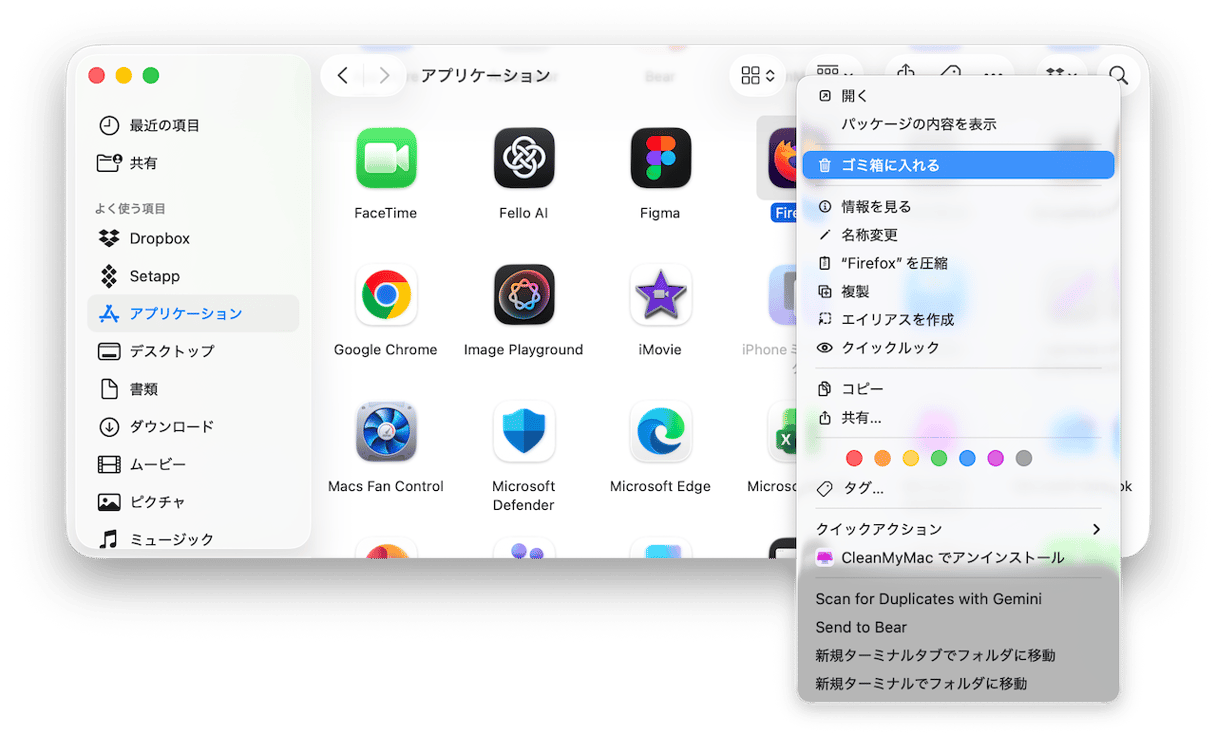The width and height of the screenshot is (1216, 735).
Task: Choose 共有... from the context menu
Action: (958, 417)
